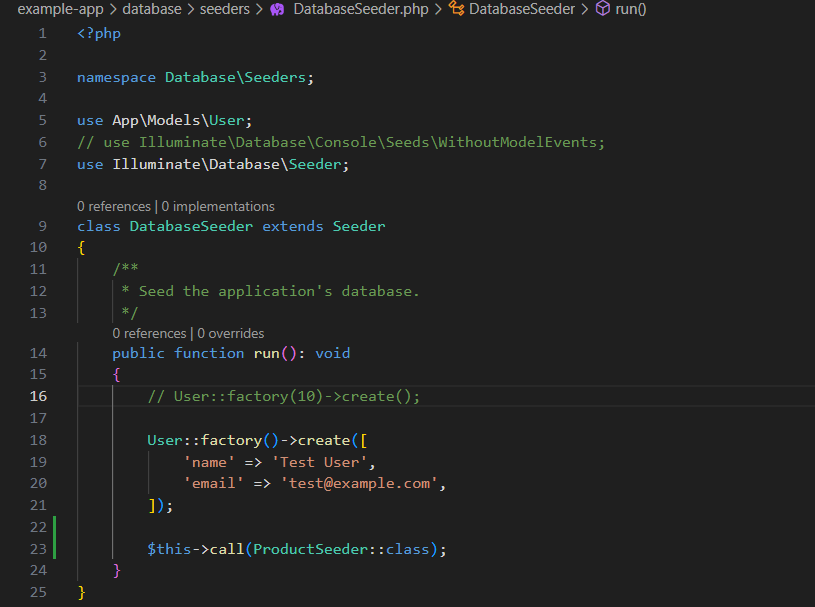Image resolution: width=815 pixels, height=607 pixels.
Task: Click the opening '{' on line 10
Action: pyautogui.click(x=81, y=248)
